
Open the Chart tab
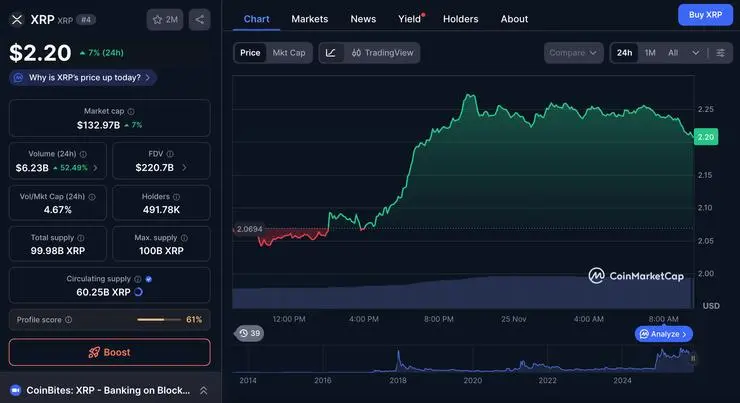(x=256, y=19)
